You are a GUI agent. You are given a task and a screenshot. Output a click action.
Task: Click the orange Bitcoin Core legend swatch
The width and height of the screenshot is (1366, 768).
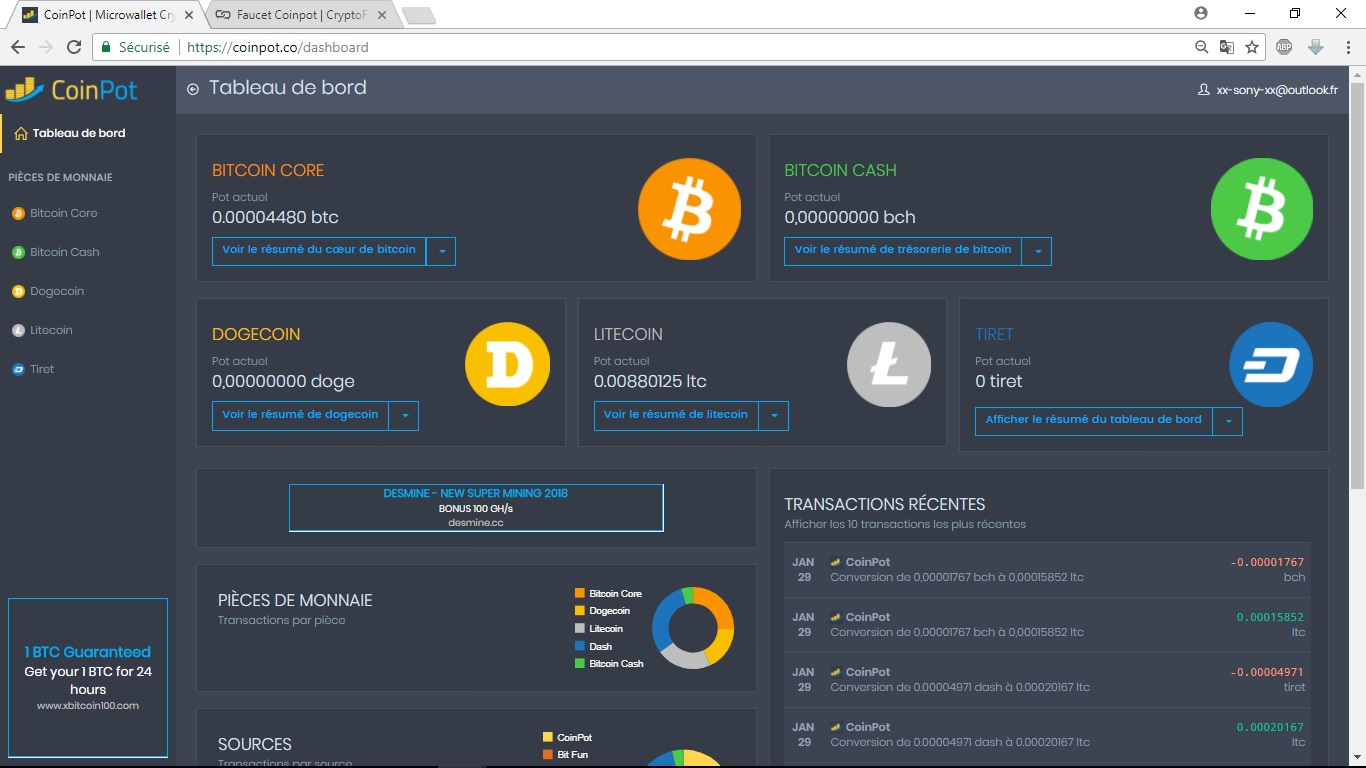click(580, 594)
